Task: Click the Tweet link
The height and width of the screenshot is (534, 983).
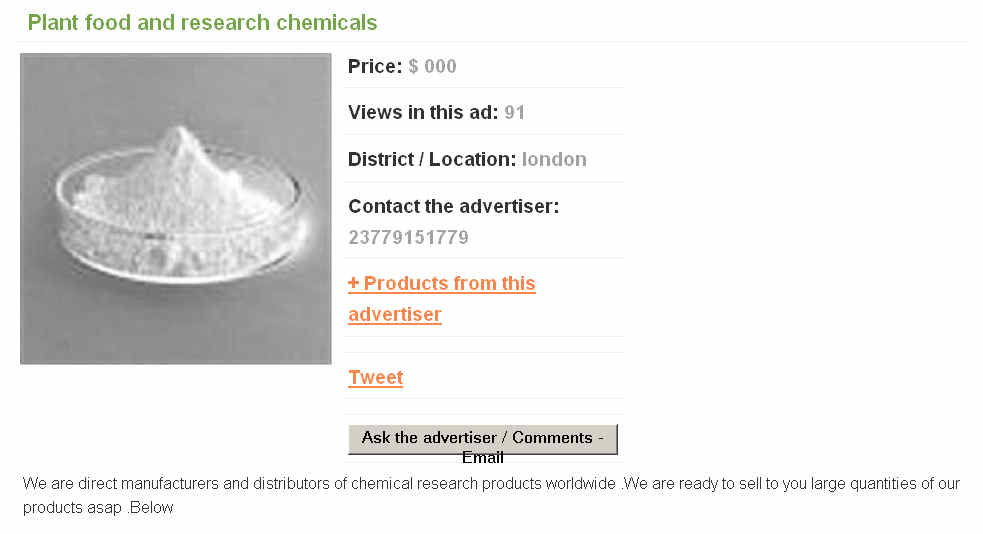Action: [x=375, y=378]
